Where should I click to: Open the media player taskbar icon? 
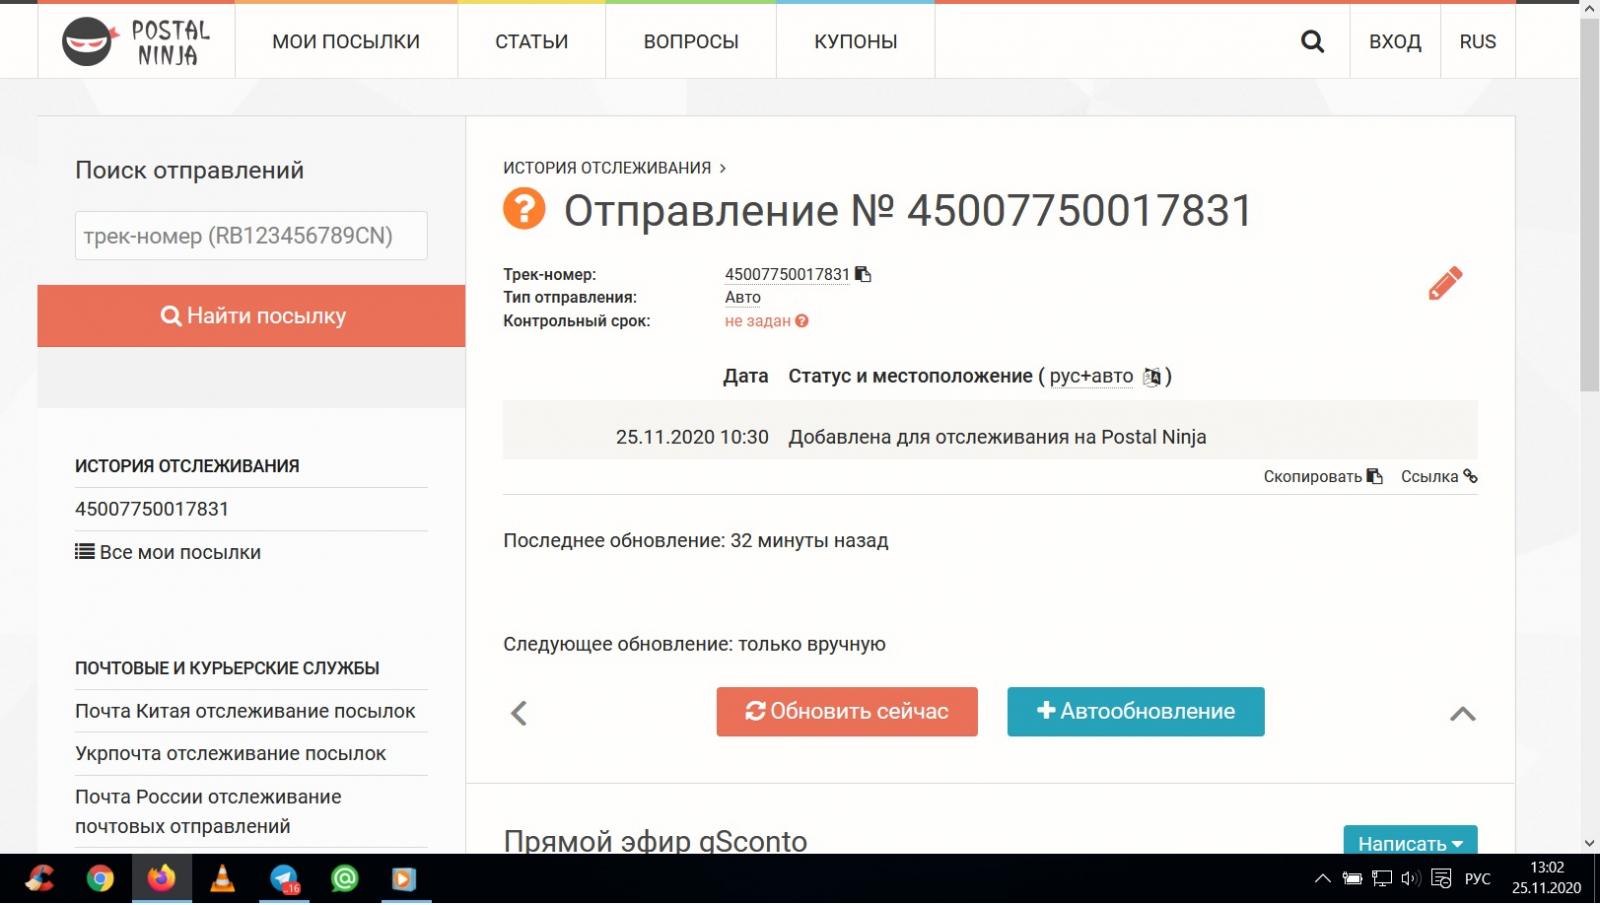tap(403, 879)
